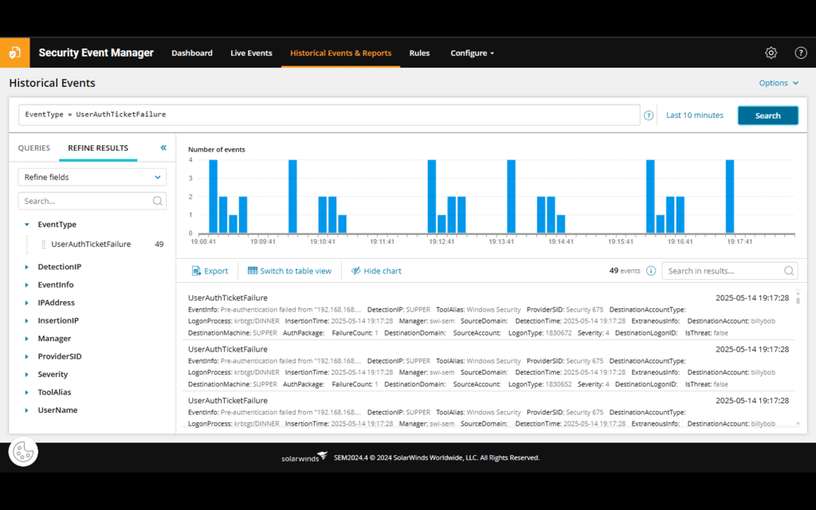This screenshot has width=816, height=510.
Task: Open help via the top-right question mark
Action: (x=800, y=53)
